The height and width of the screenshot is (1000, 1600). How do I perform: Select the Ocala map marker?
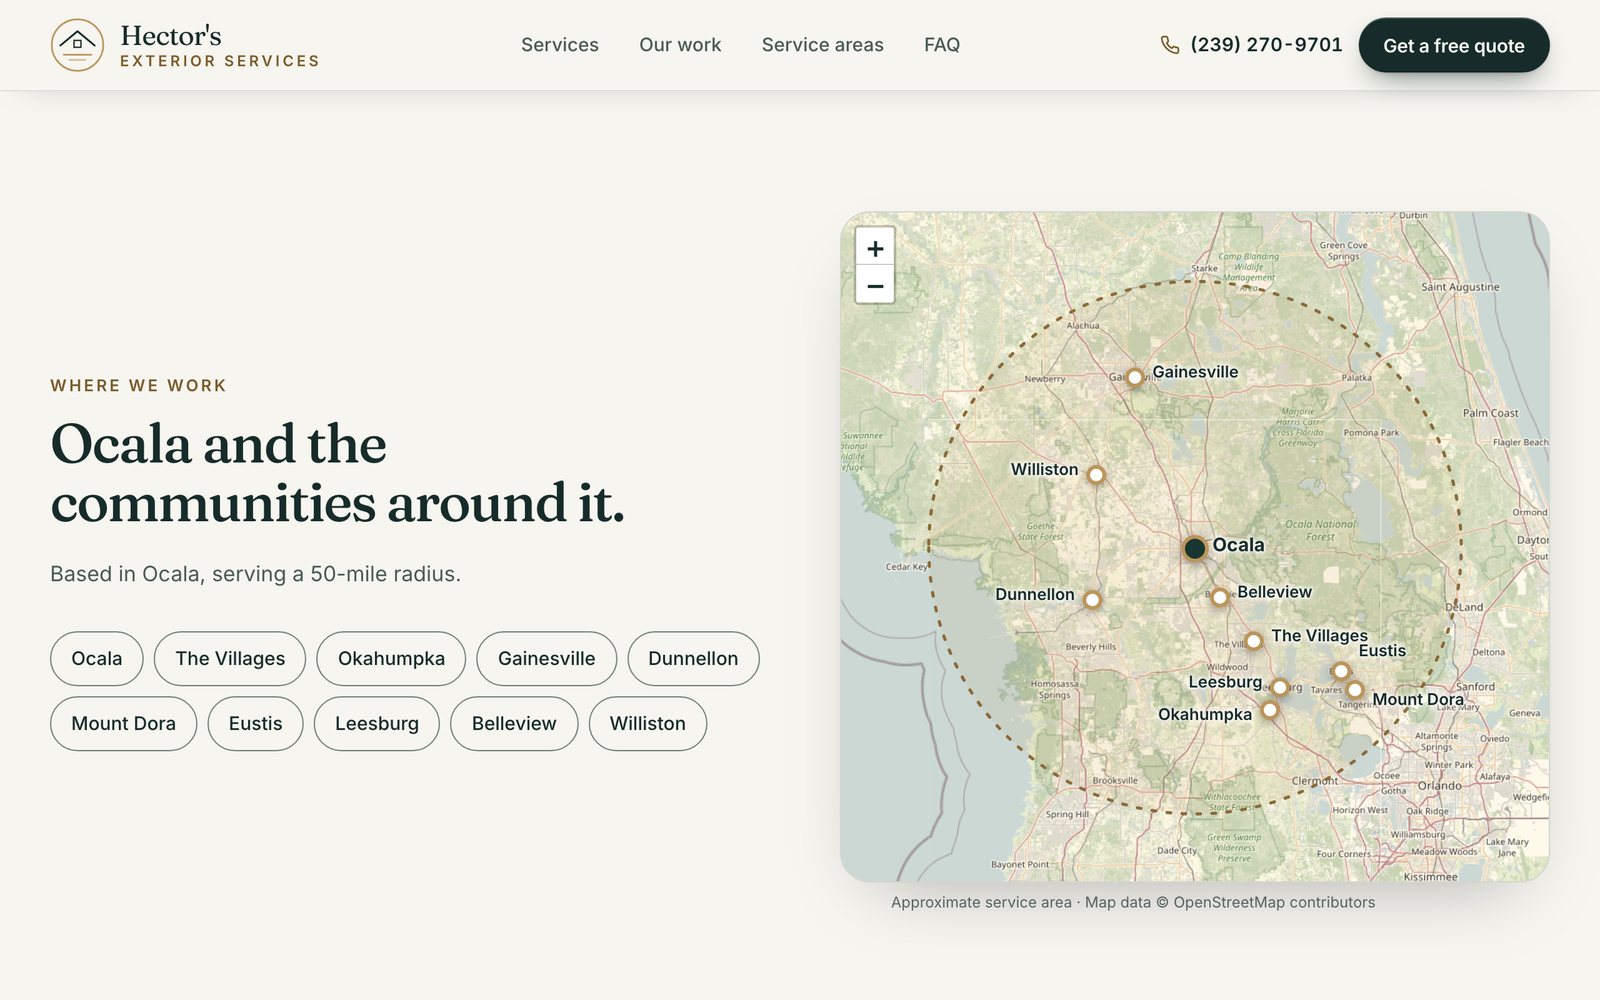pyautogui.click(x=1194, y=548)
